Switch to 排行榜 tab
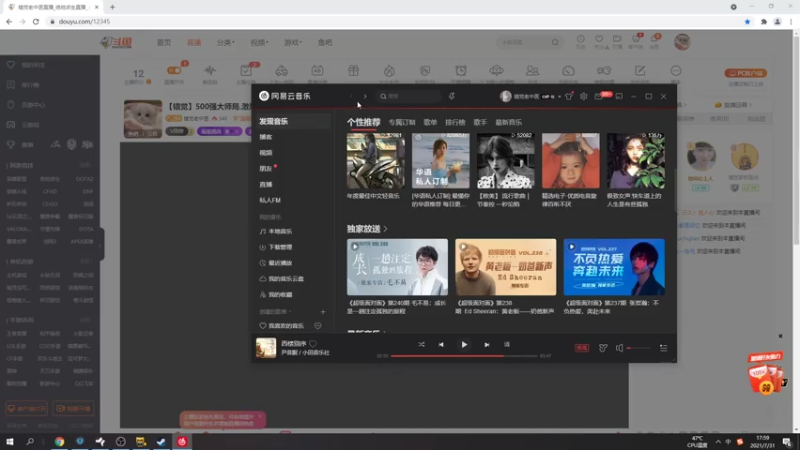 pyautogui.click(x=455, y=122)
